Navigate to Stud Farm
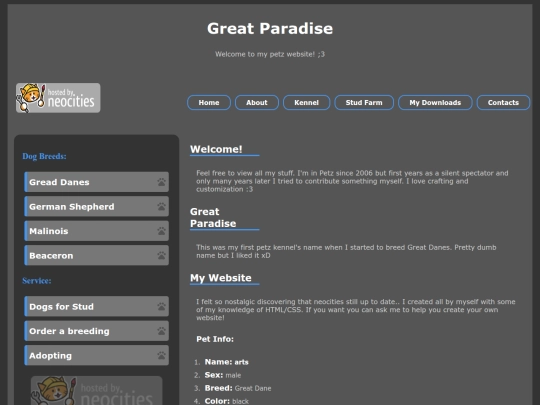 coord(364,103)
